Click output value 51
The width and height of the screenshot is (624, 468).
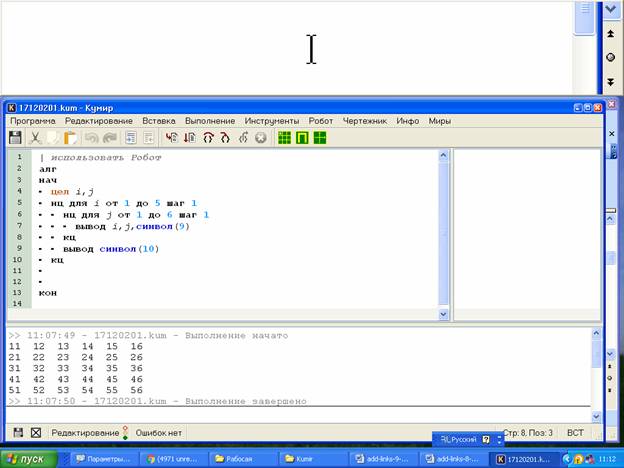14,390
